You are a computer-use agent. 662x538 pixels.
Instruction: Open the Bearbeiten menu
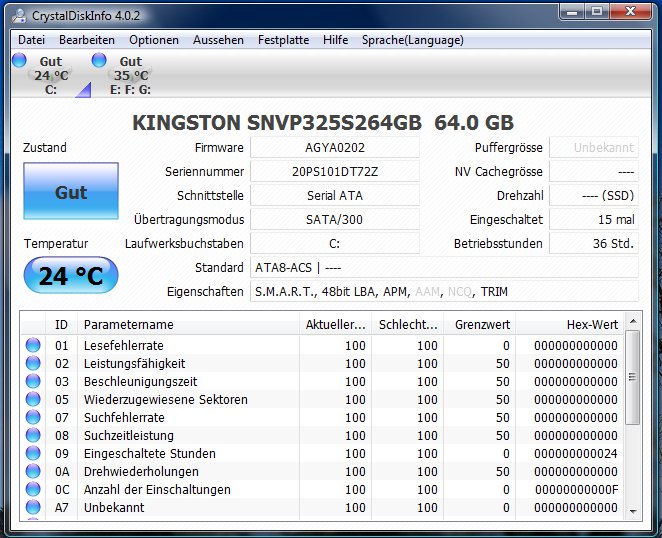[x=87, y=40]
